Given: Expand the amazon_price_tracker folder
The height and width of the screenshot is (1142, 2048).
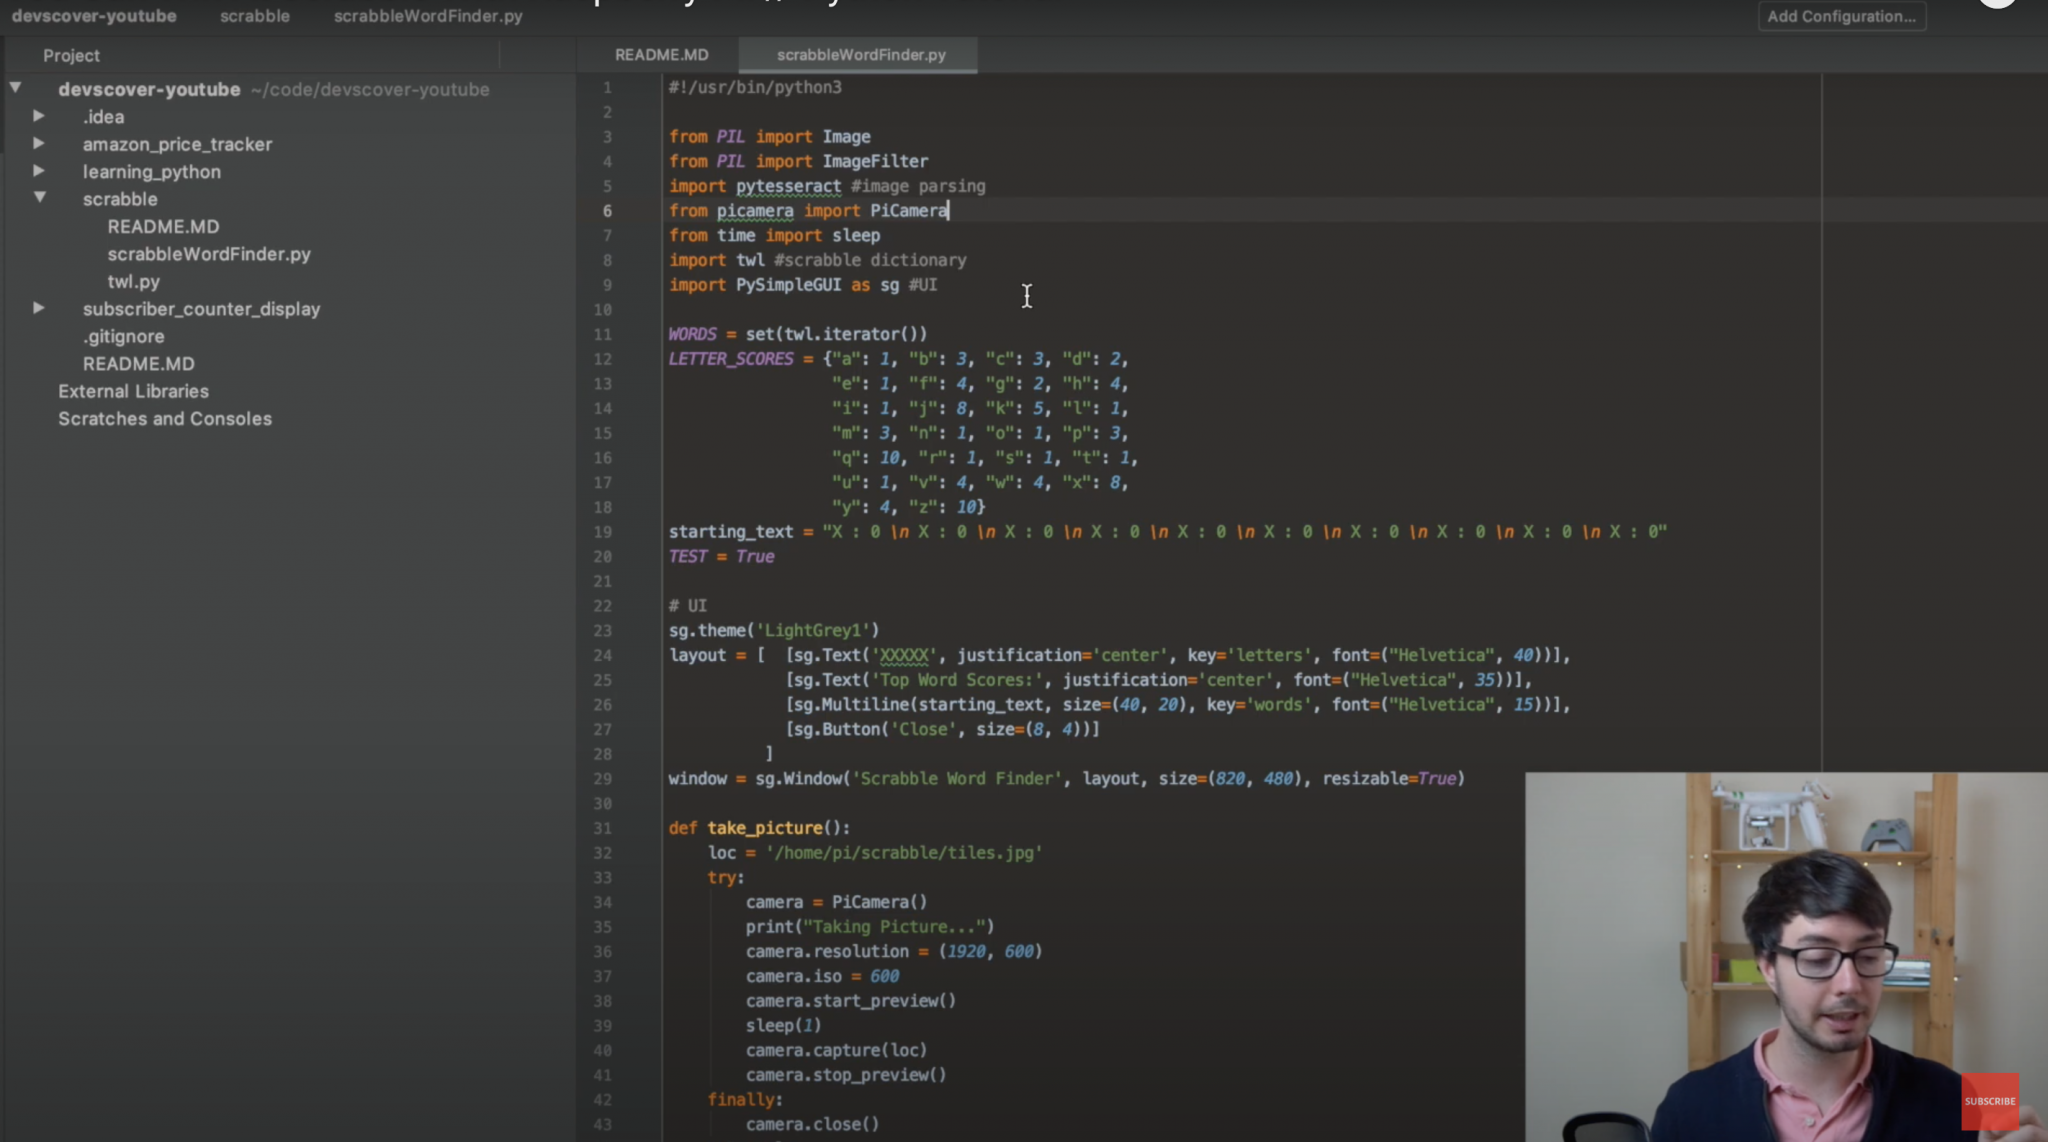Looking at the screenshot, I should coord(39,143).
